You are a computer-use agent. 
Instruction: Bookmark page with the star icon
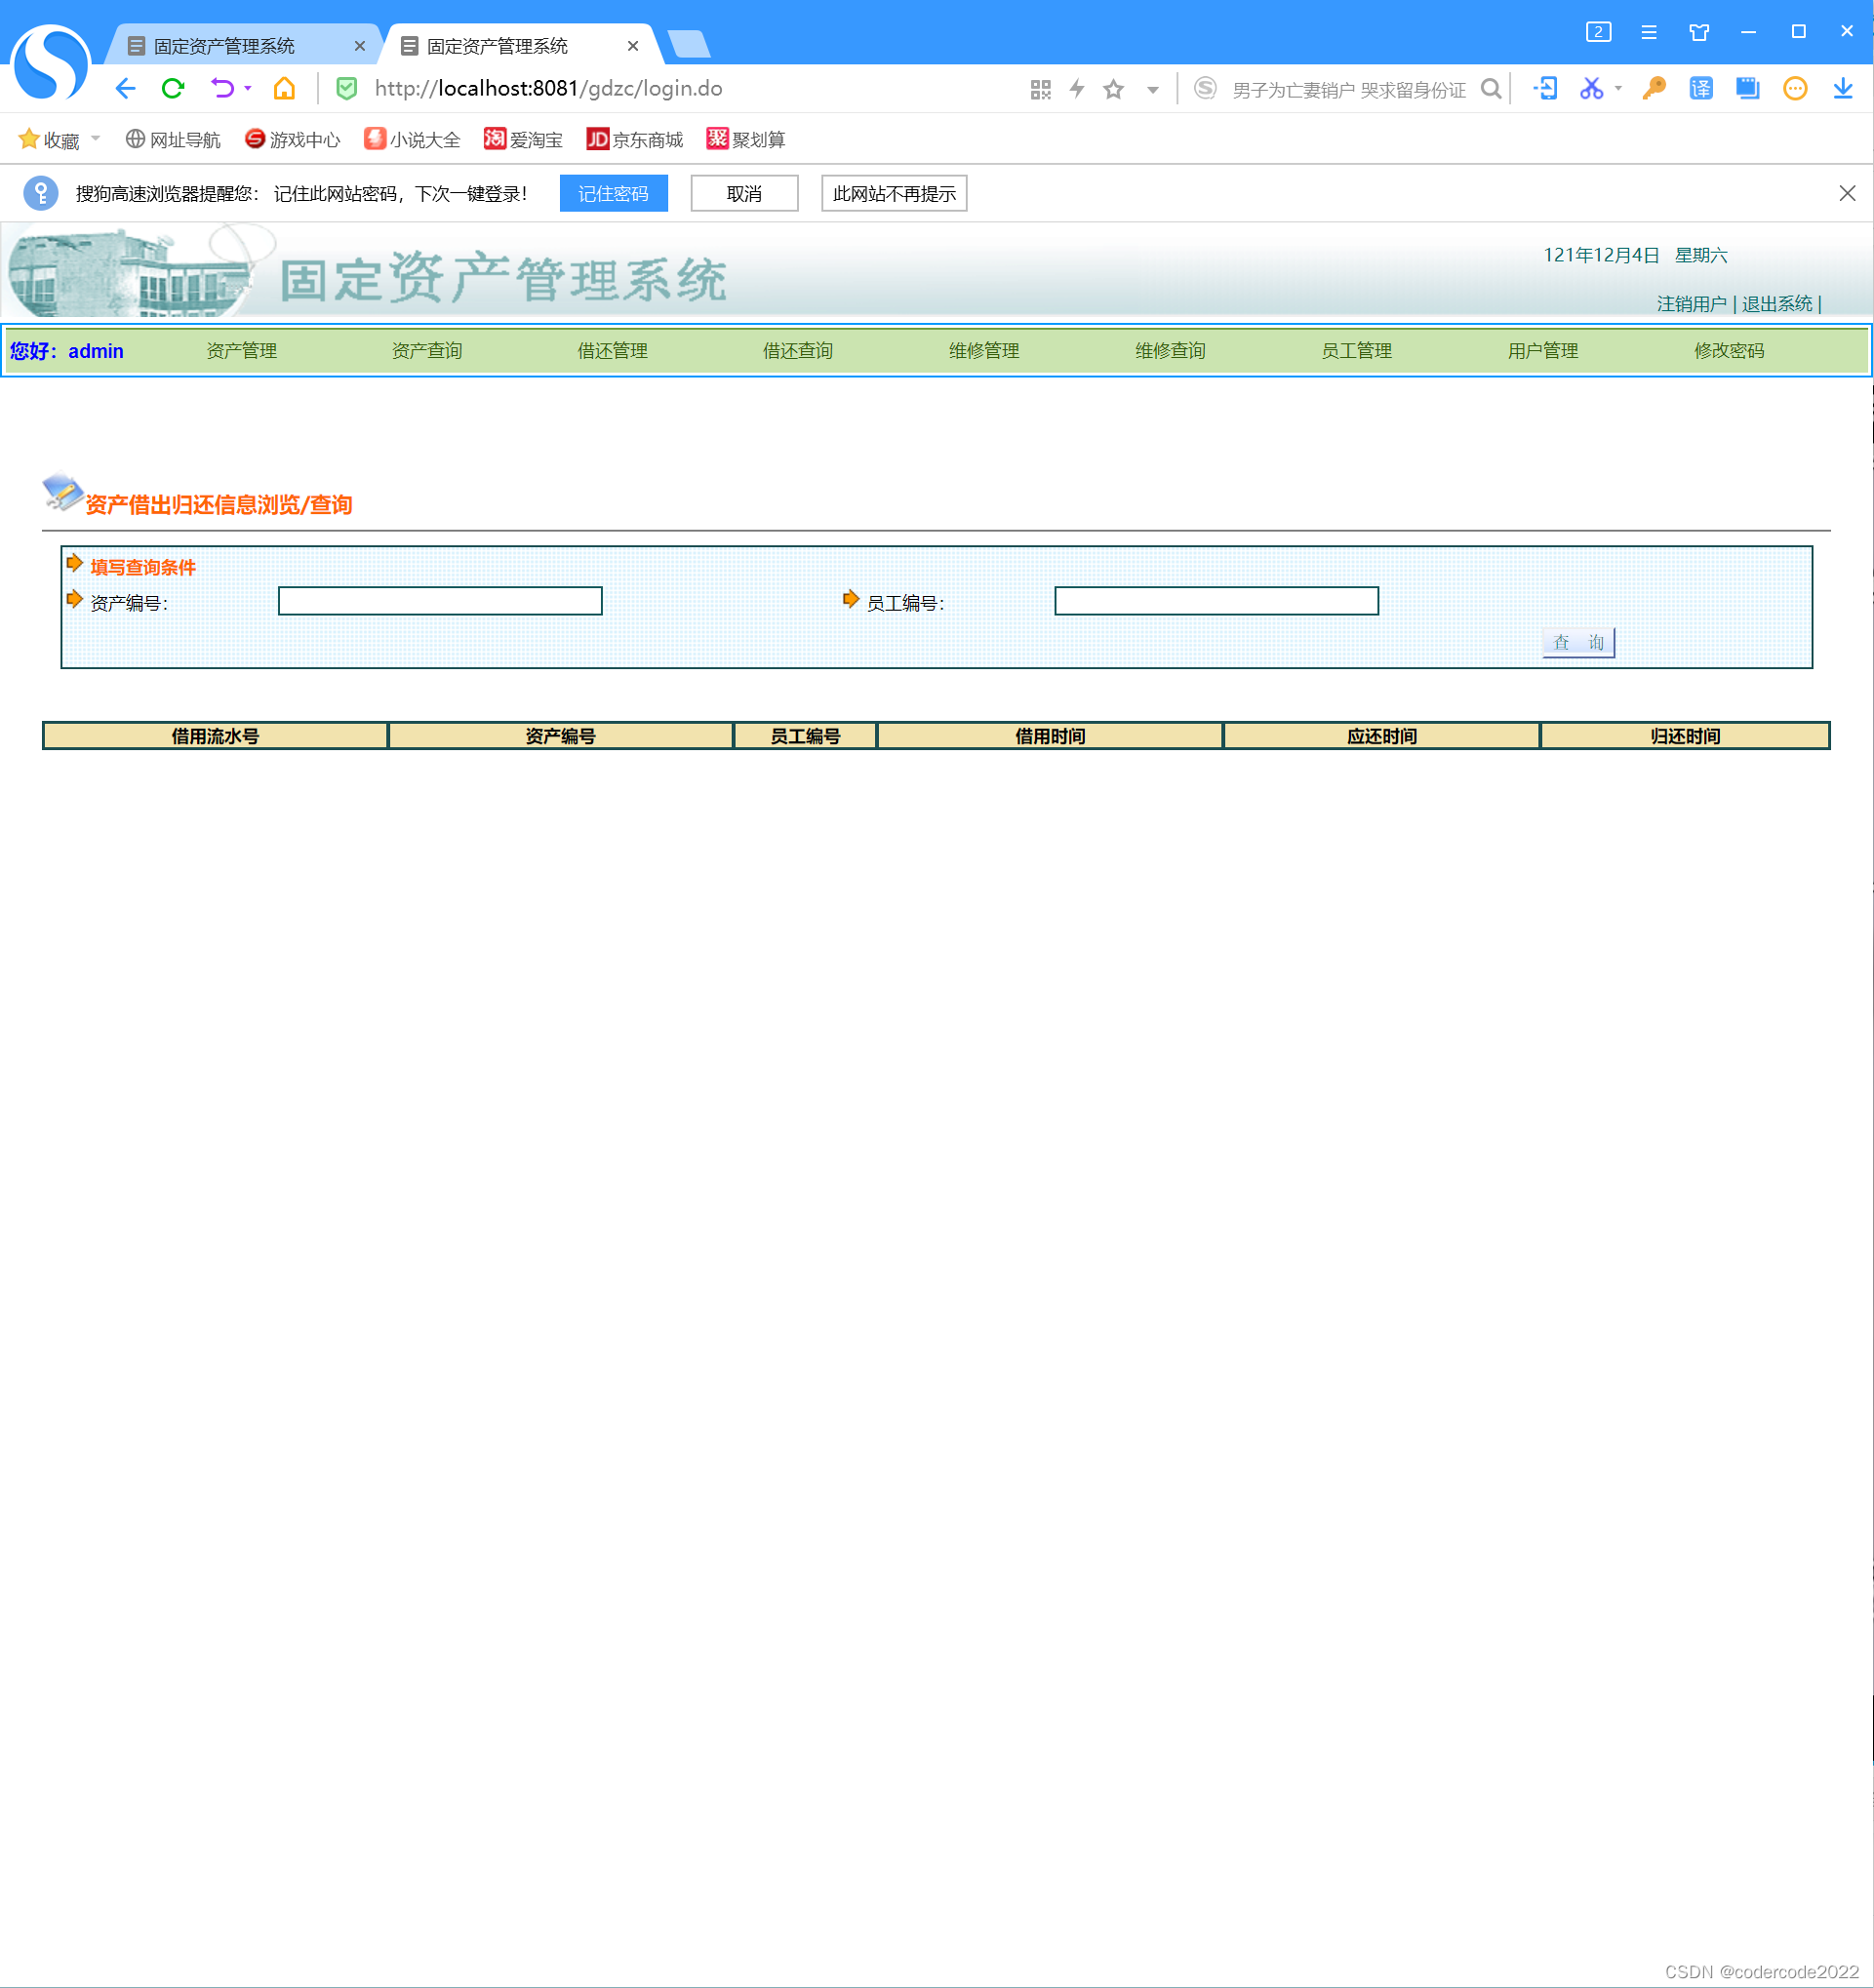pos(1113,90)
